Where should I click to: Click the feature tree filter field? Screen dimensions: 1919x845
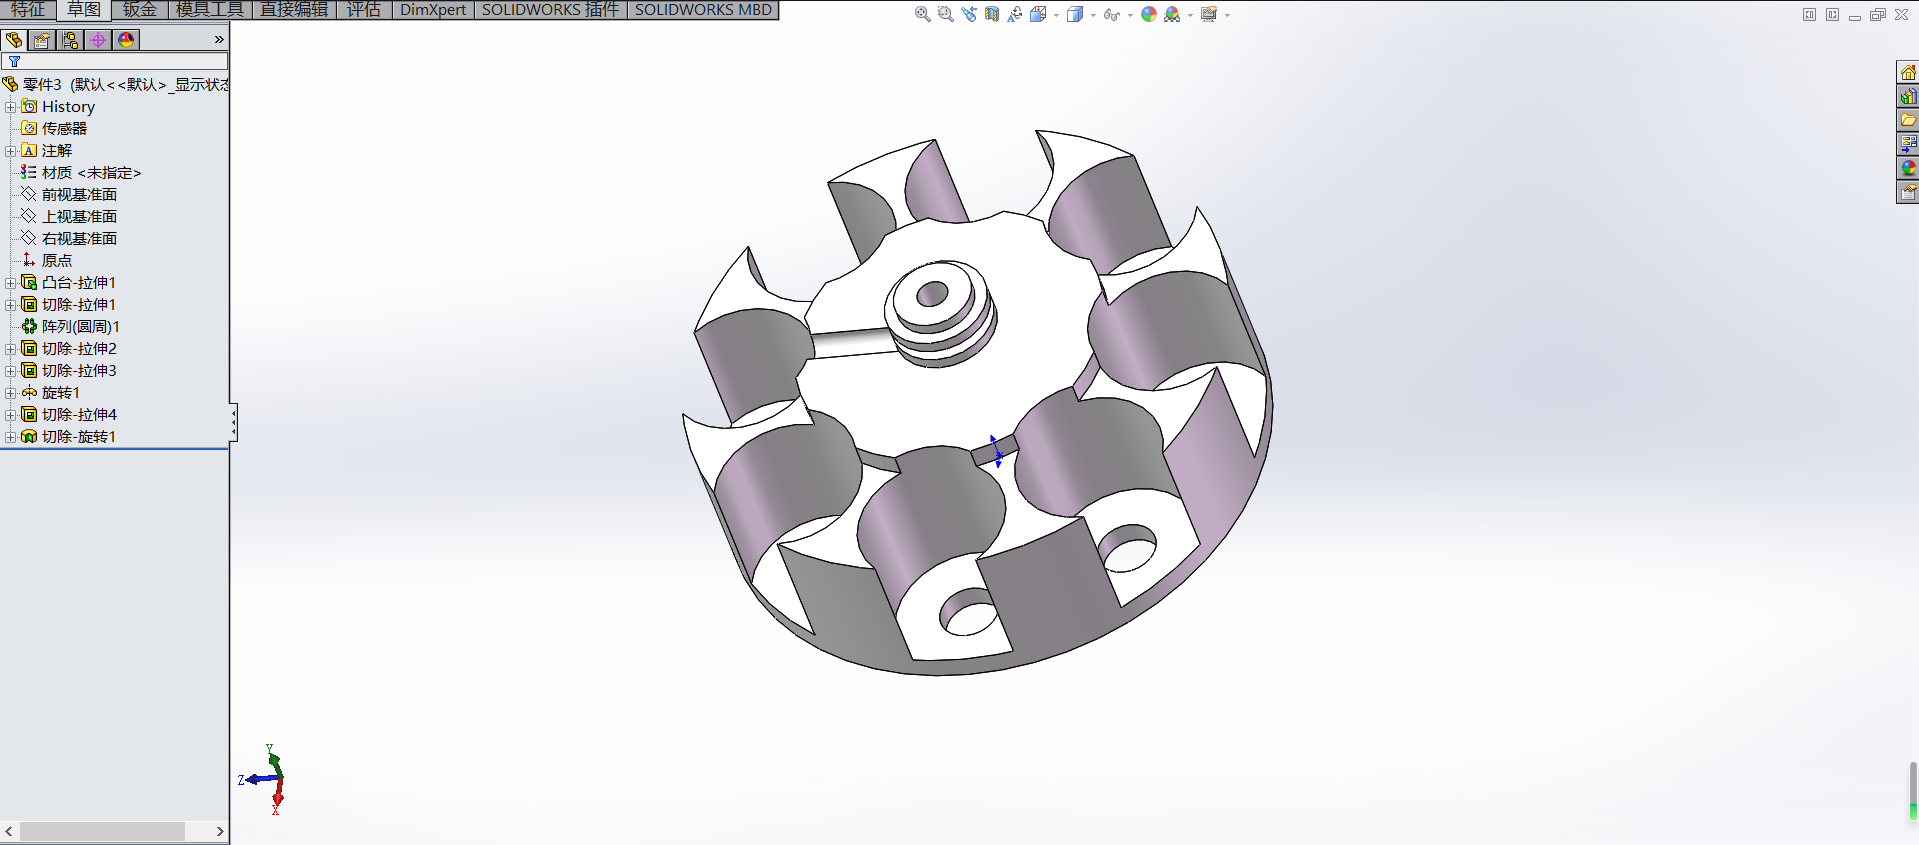[x=120, y=62]
